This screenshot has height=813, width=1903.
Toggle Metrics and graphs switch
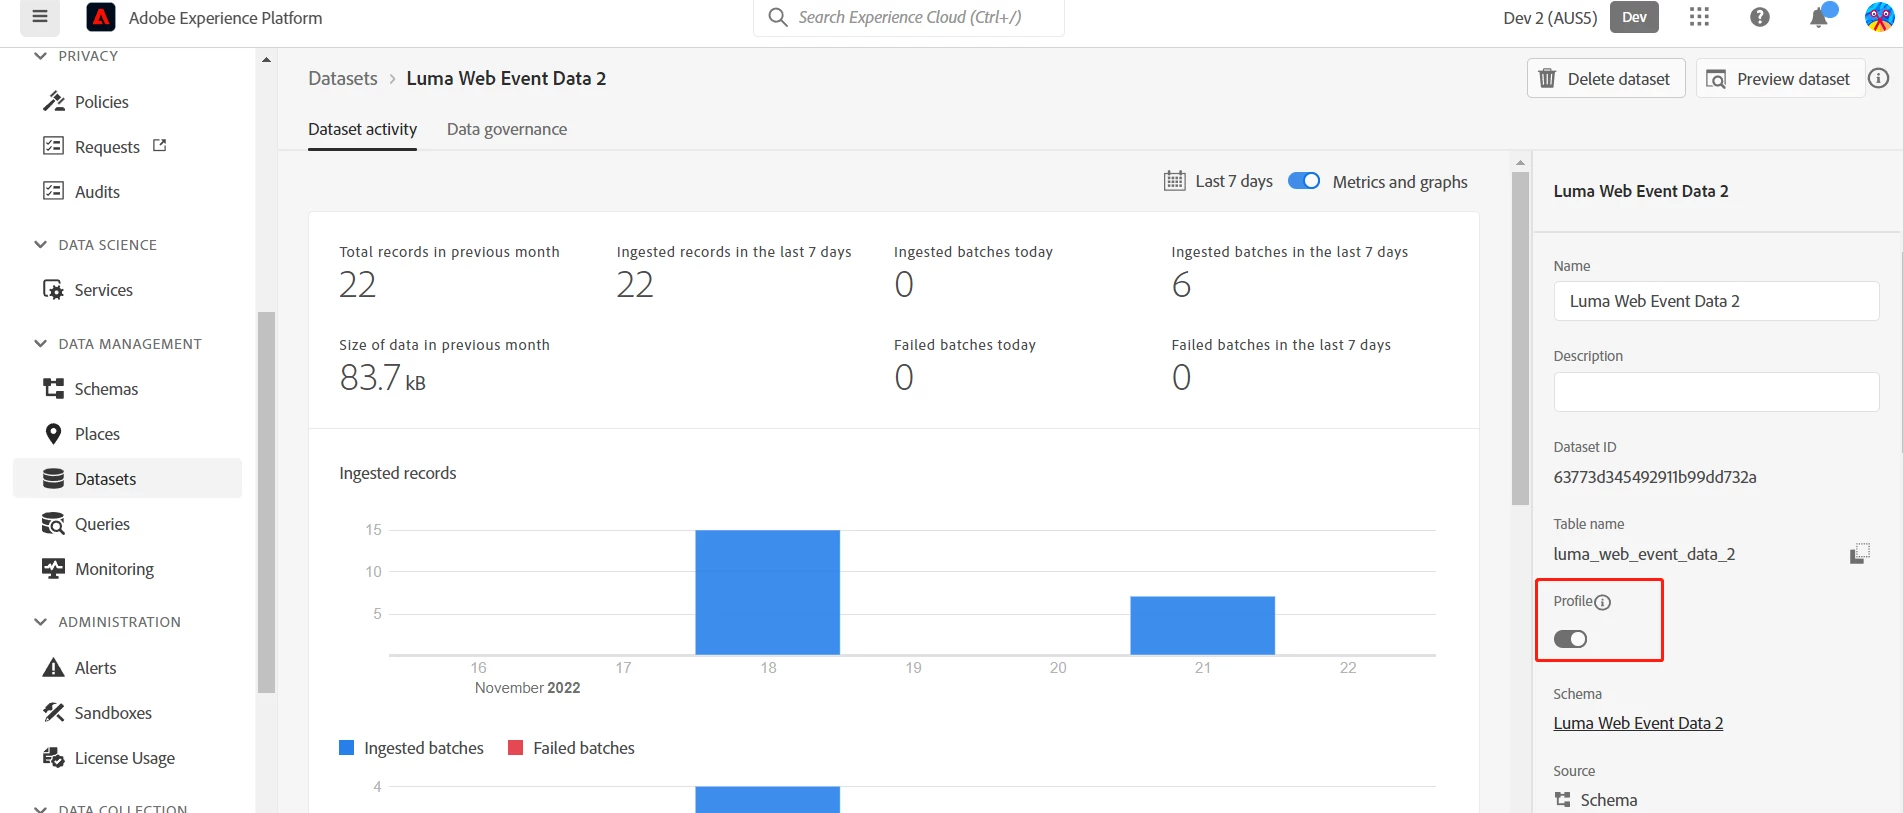pos(1304,181)
